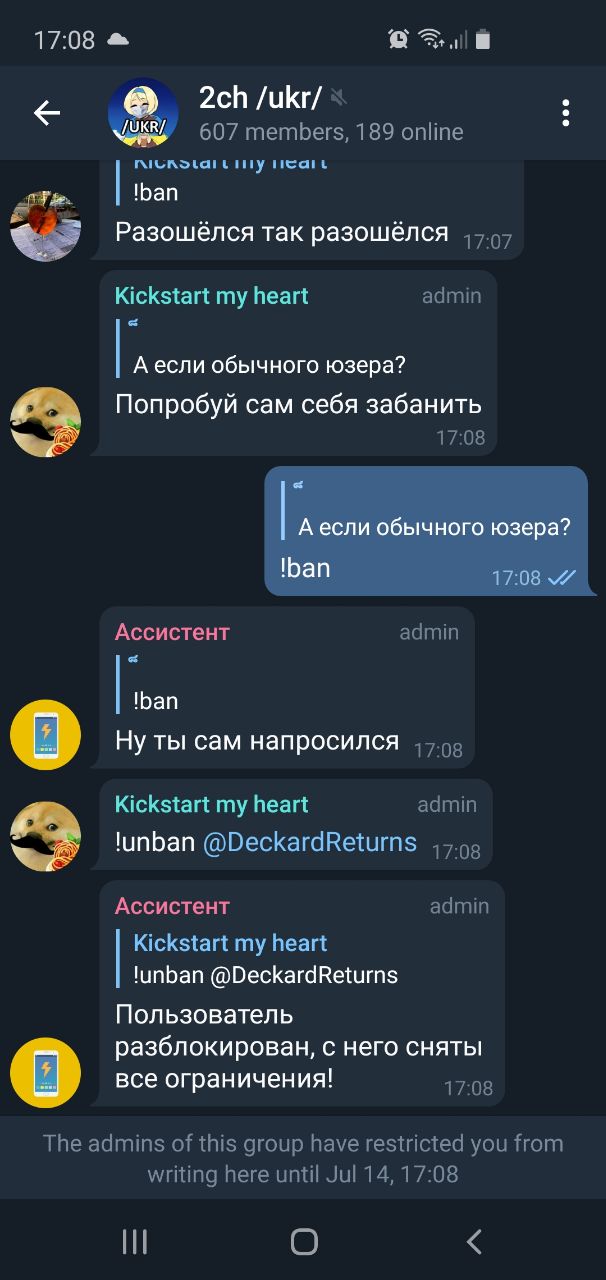Tap the double-check read status on your !ban message

click(562, 578)
